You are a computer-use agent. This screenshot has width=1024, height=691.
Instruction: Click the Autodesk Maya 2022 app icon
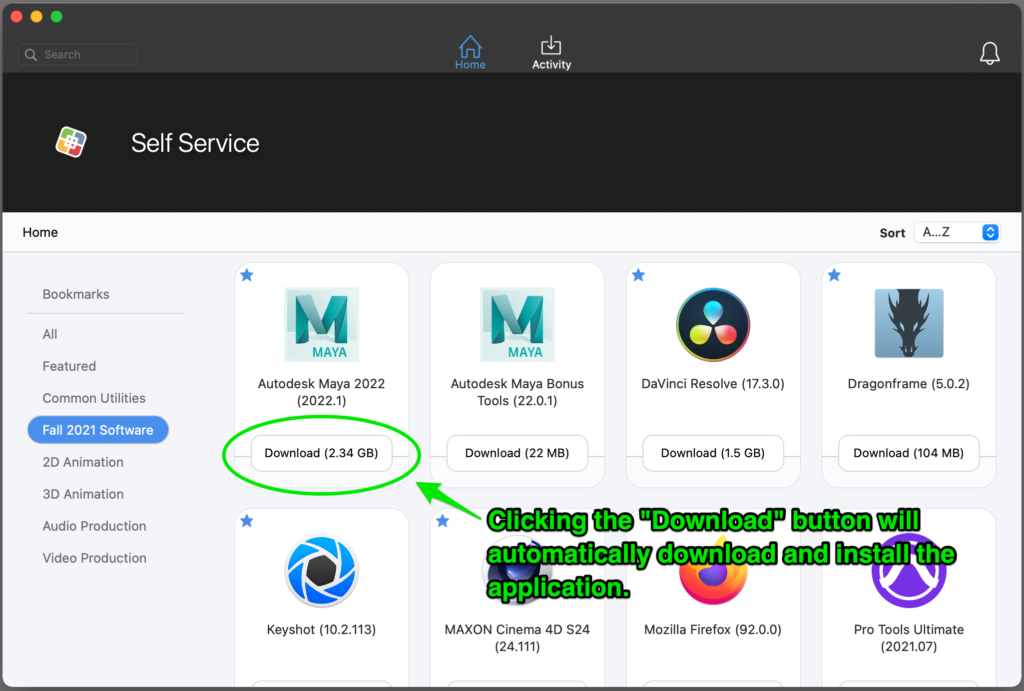click(x=321, y=324)
